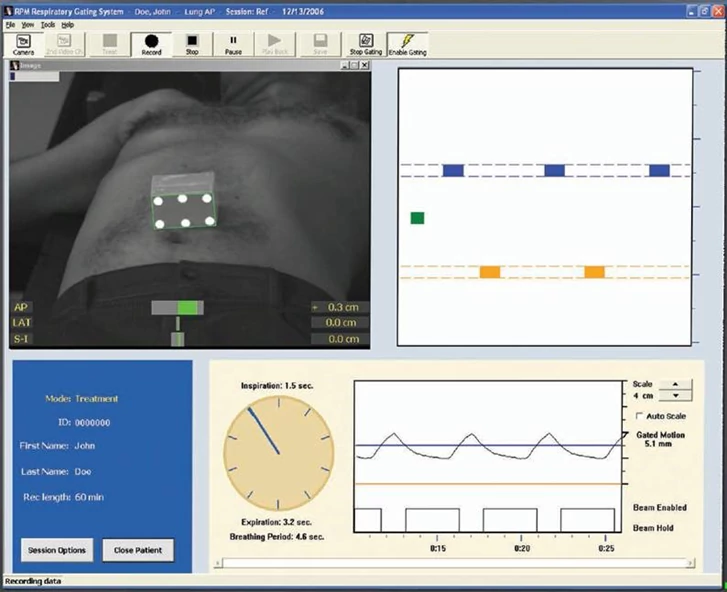
Task: Click the Camera toolbar icon
Action: click(23, 43)
